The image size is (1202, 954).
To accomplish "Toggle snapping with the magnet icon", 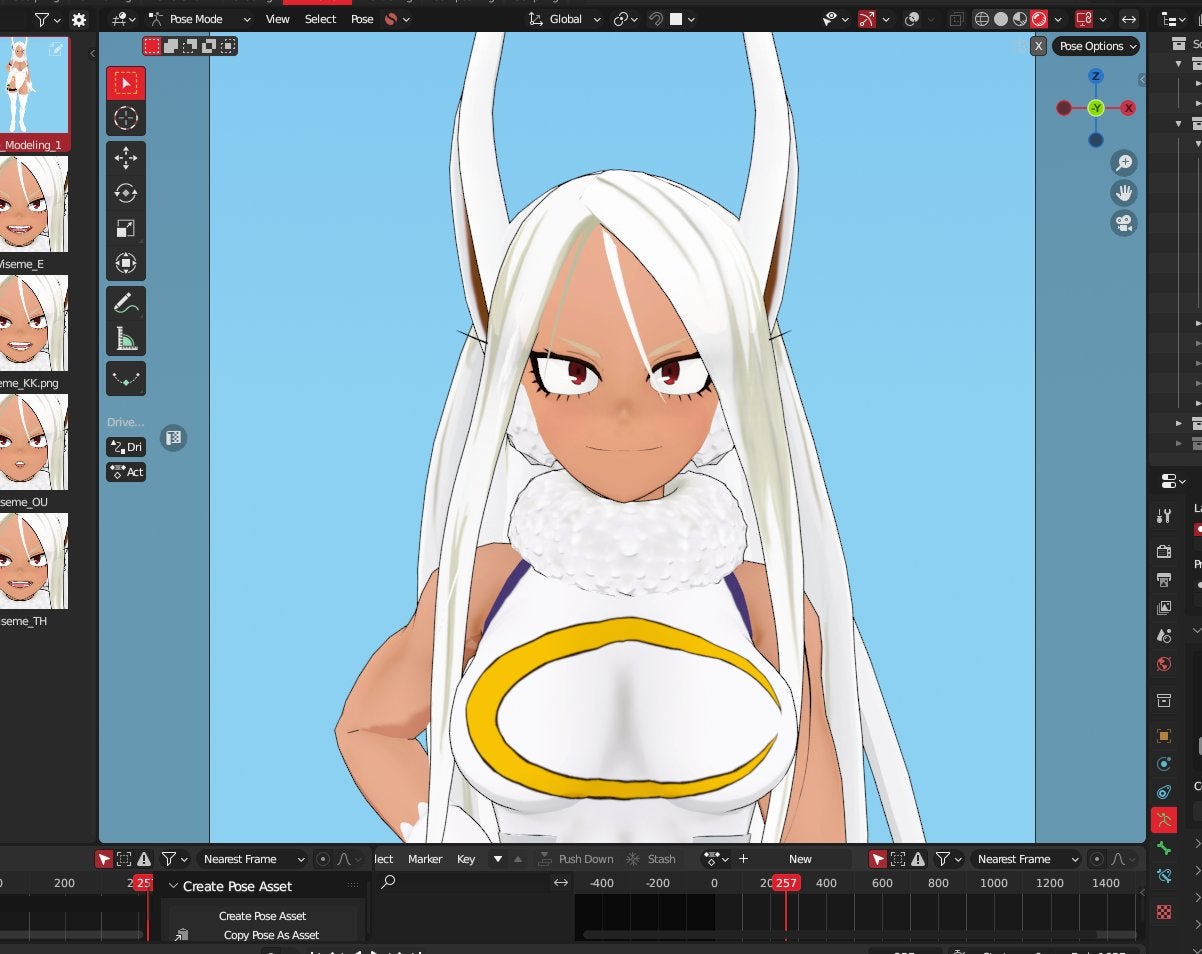I will (x=656, y=19).
